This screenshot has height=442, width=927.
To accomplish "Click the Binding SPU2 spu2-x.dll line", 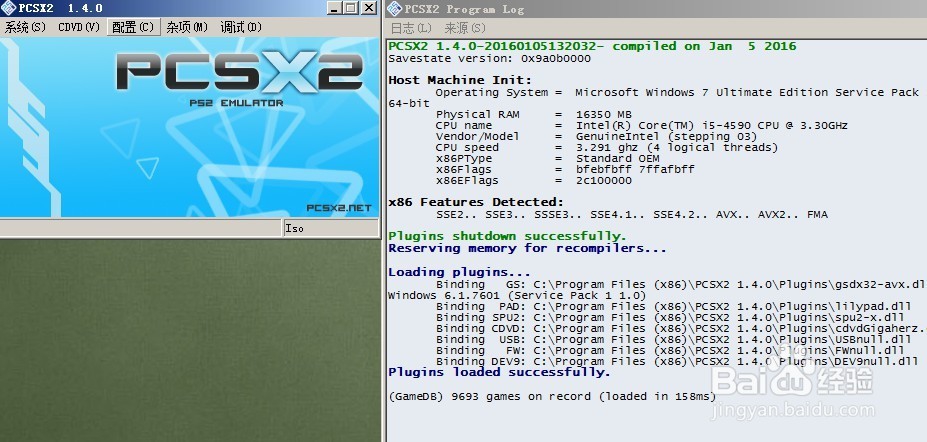I will (x=670, y=317).
